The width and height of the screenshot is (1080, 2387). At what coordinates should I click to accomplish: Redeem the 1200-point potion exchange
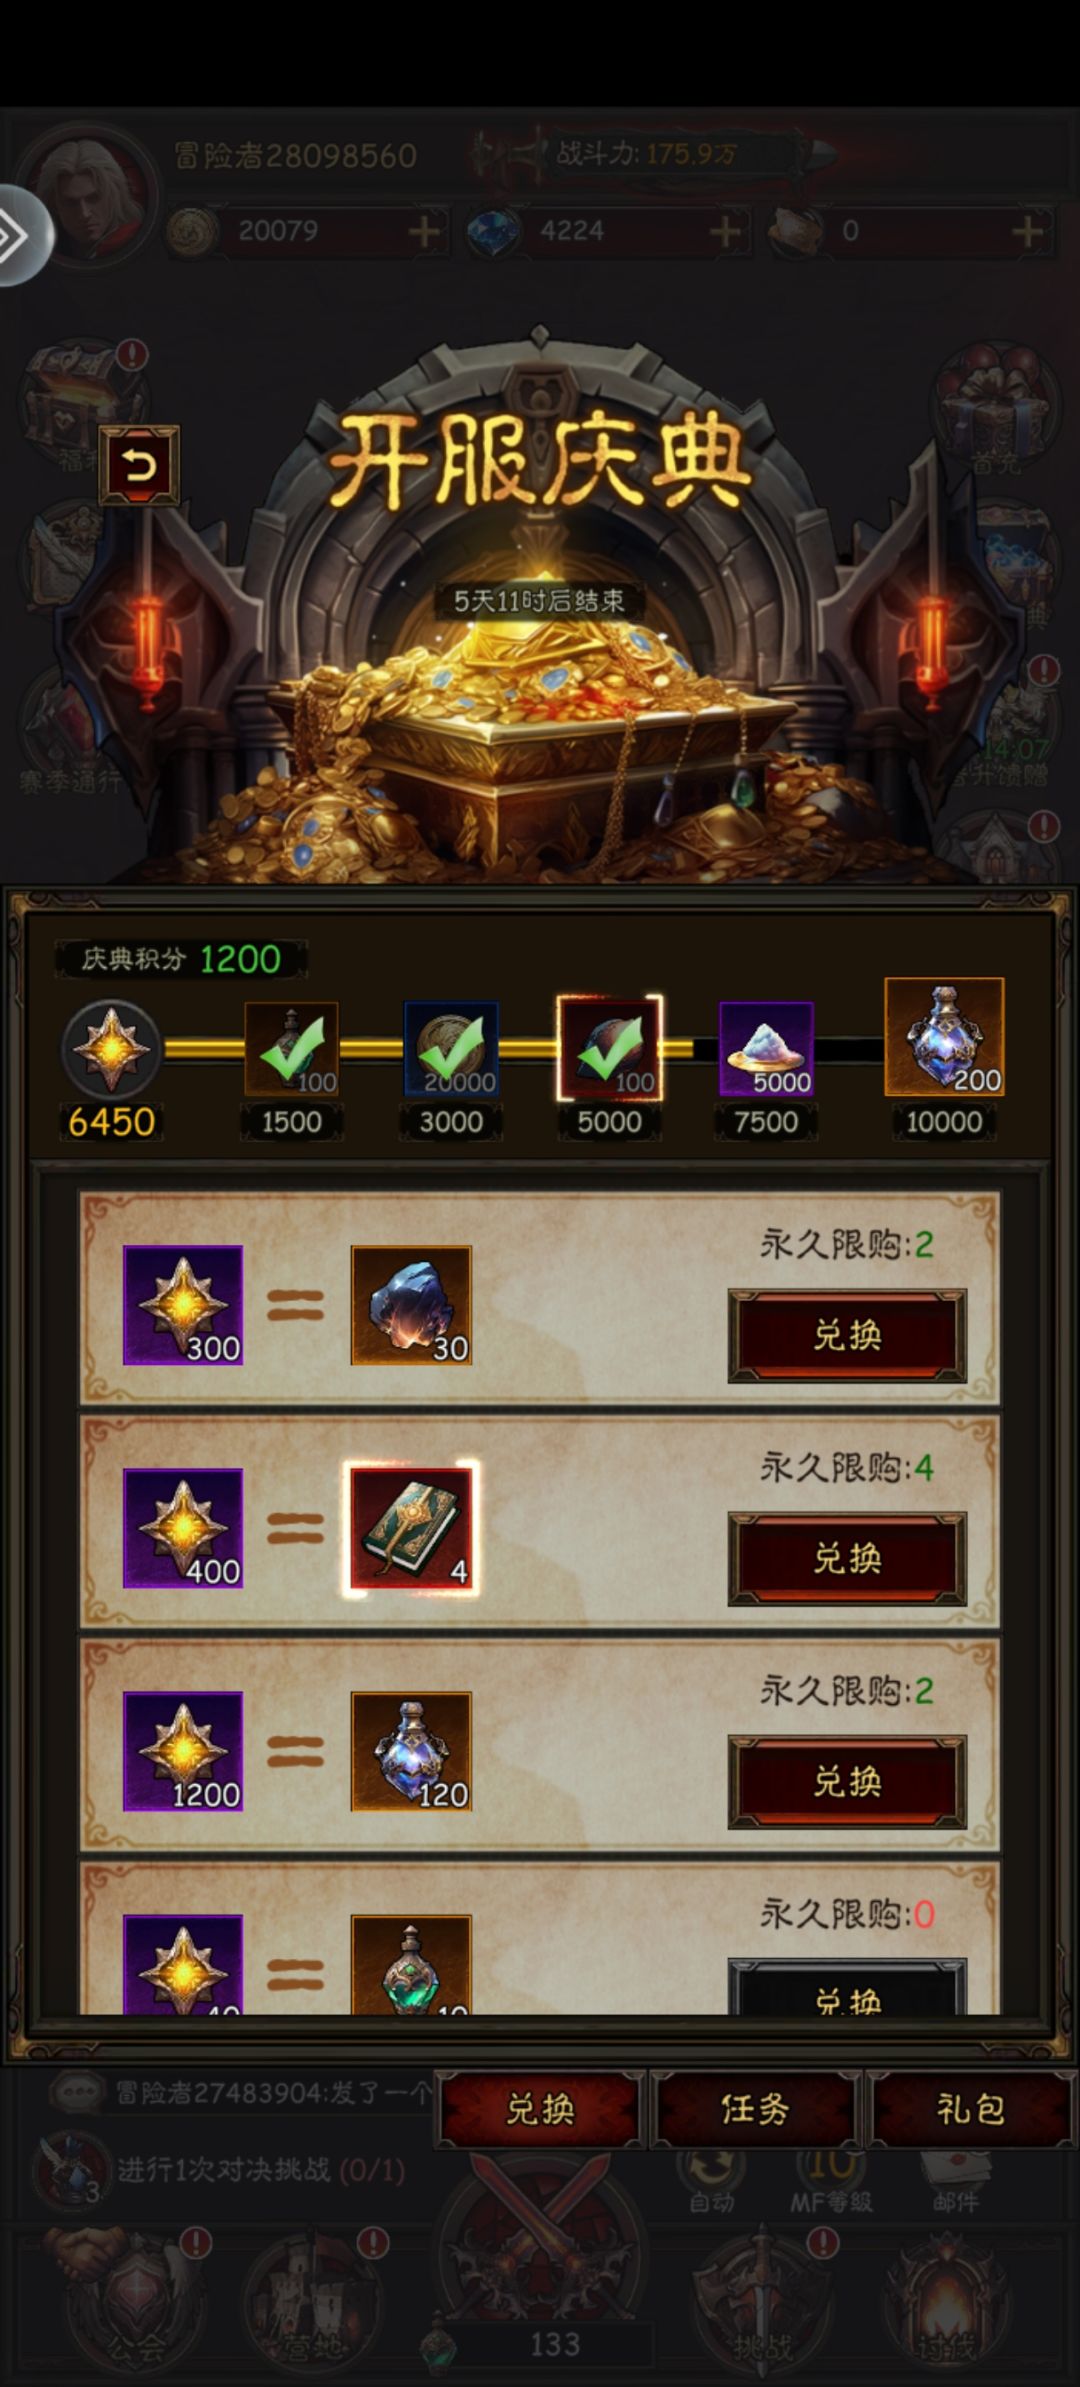[x=847, y=1782]
